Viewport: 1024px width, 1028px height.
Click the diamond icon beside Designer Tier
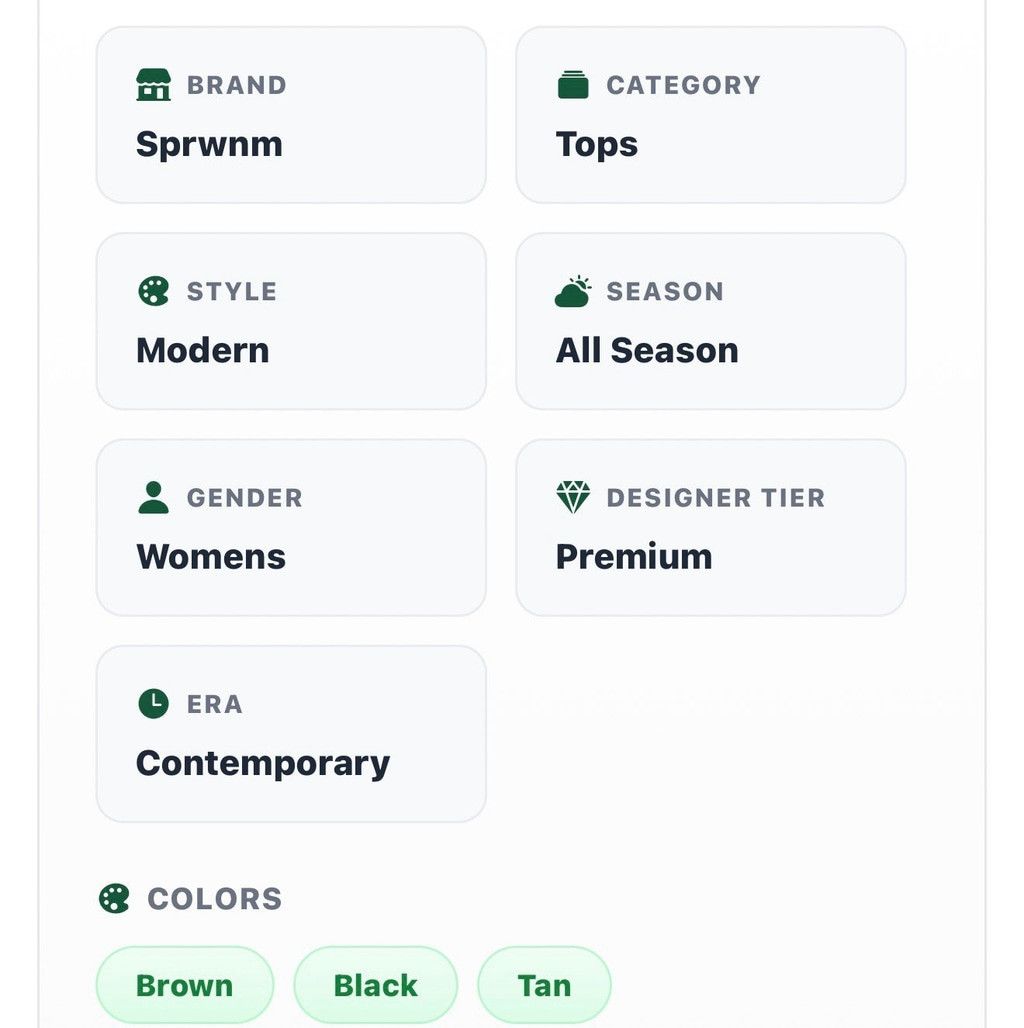573,498
